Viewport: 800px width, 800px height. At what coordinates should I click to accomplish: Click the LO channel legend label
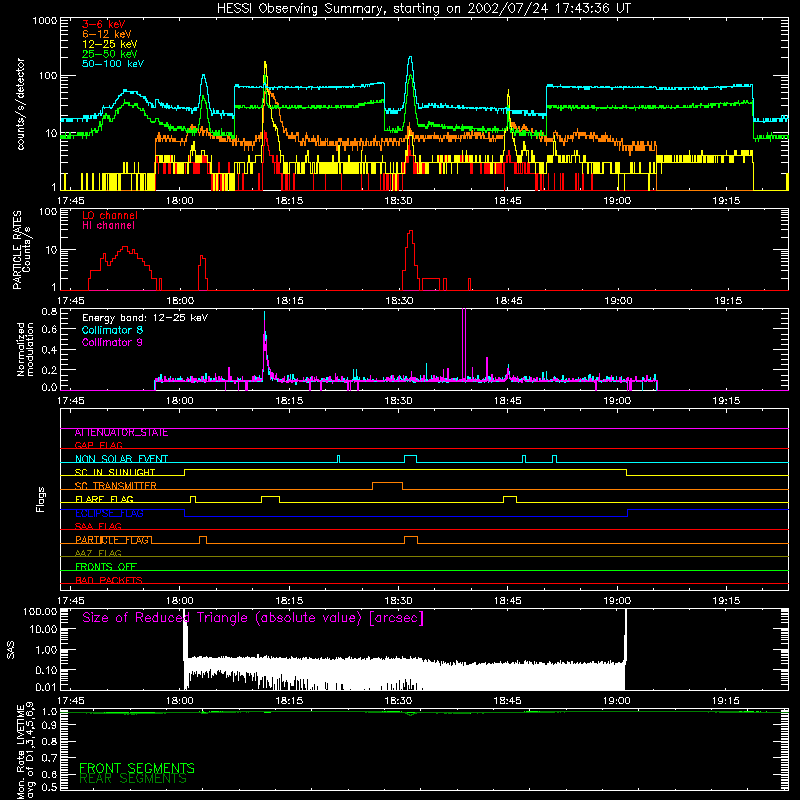[x=110, y=216]
